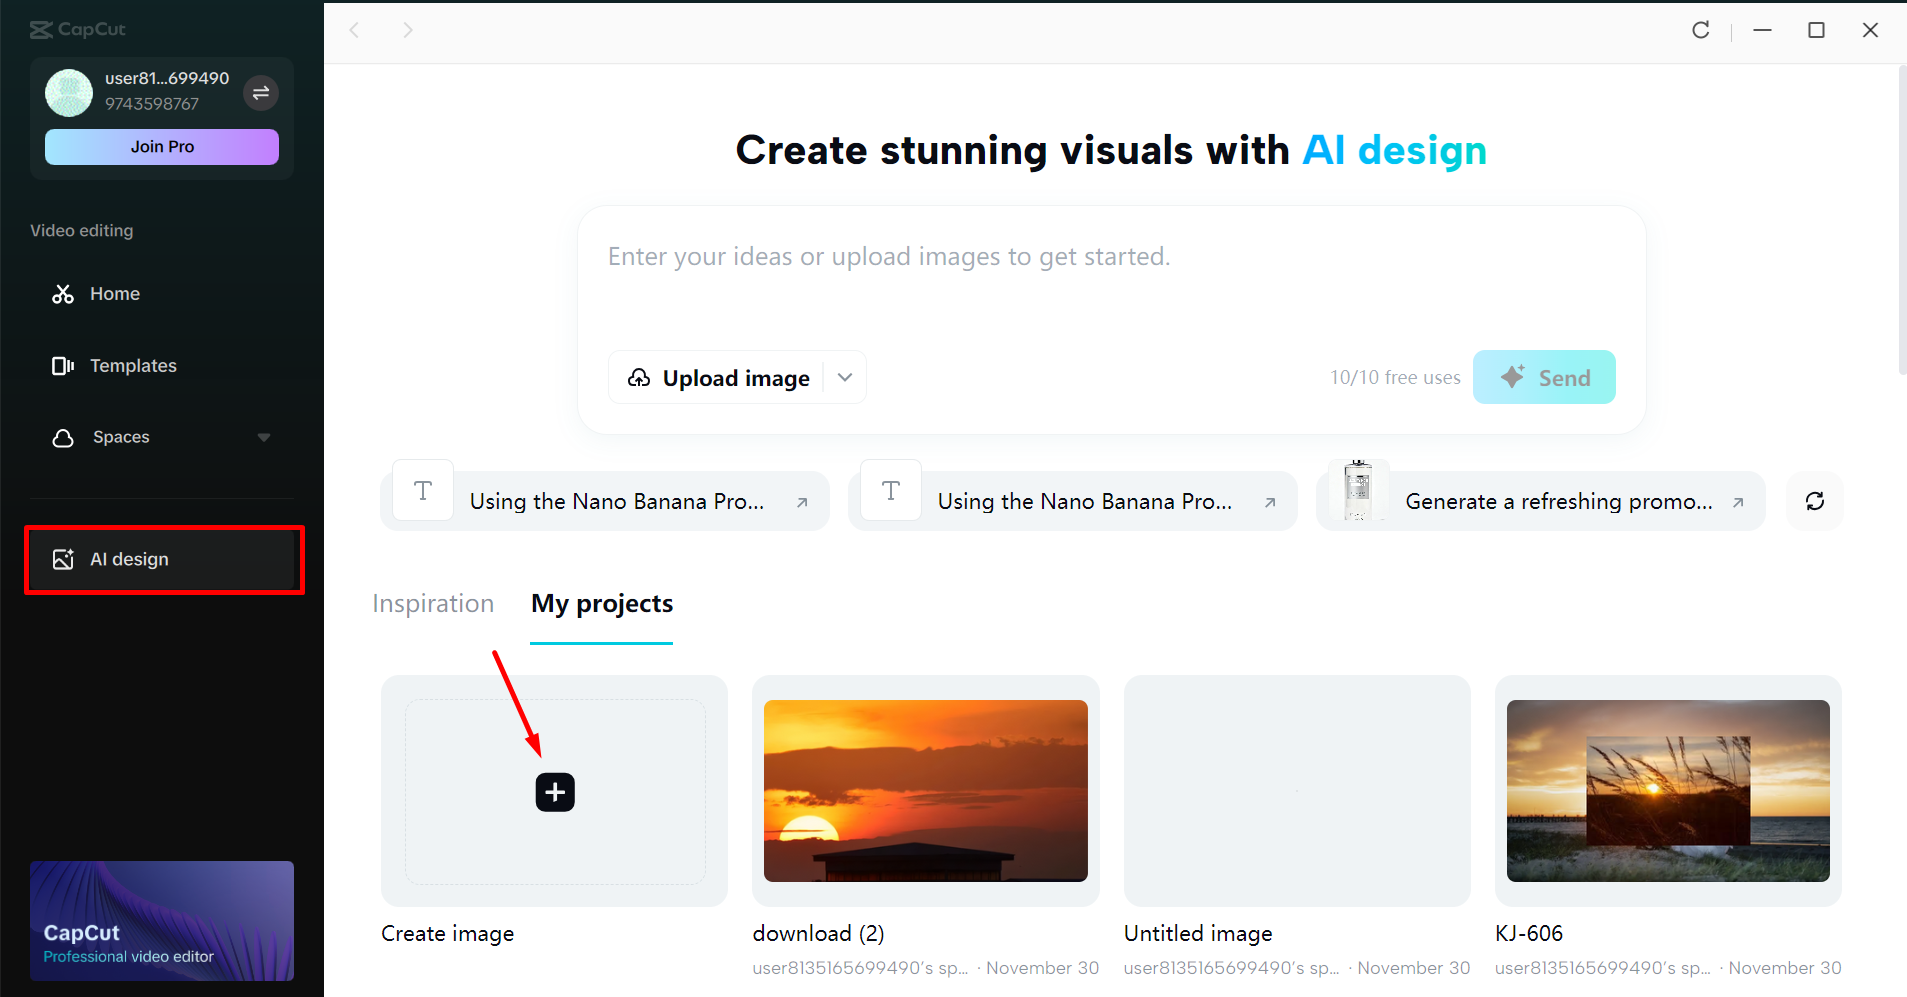Viewport: 1907px width, 997px height.
Task: Switch to the My projects tab
Action: tap(601, 603)
